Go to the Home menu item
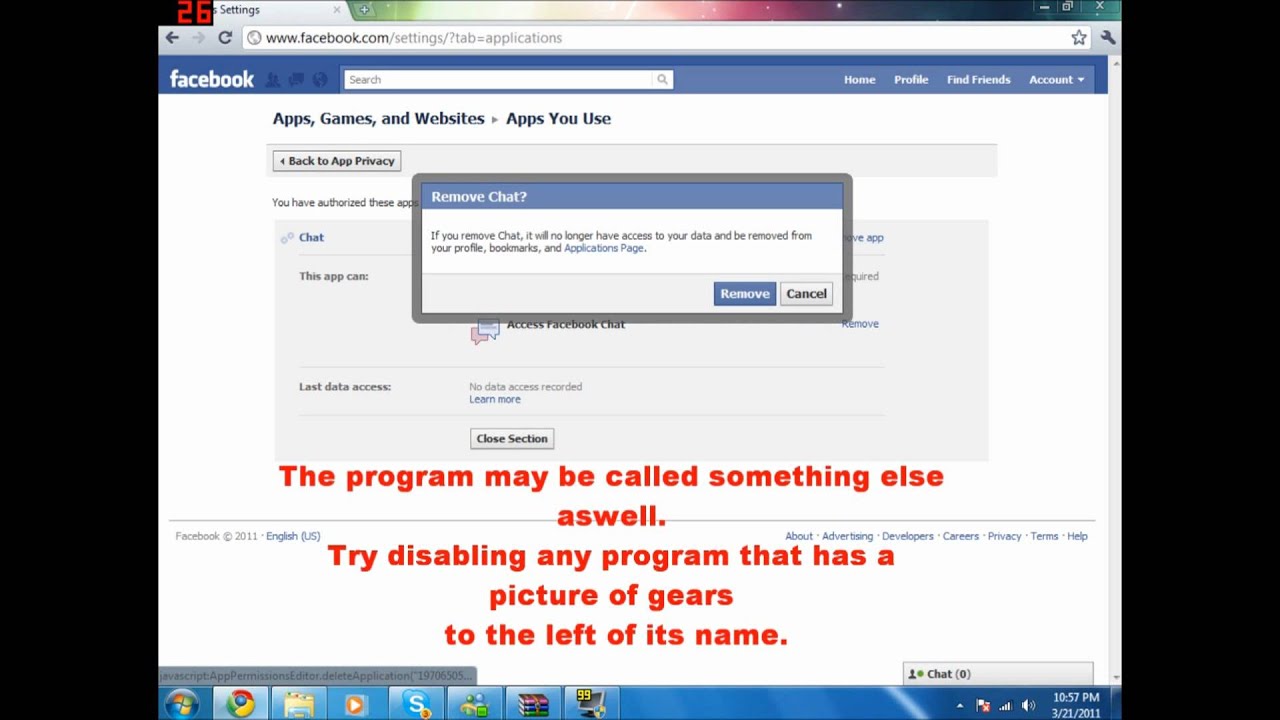Screen dimensions: 1280x720 (859, 79)
